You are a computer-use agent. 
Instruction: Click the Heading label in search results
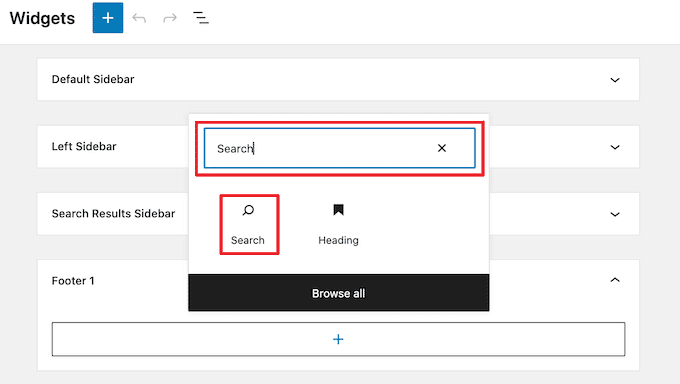(x=338, y=240)
